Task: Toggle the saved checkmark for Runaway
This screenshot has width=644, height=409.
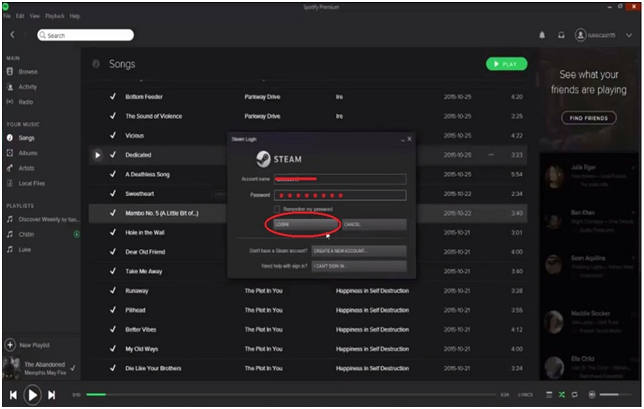Action: 112,290
